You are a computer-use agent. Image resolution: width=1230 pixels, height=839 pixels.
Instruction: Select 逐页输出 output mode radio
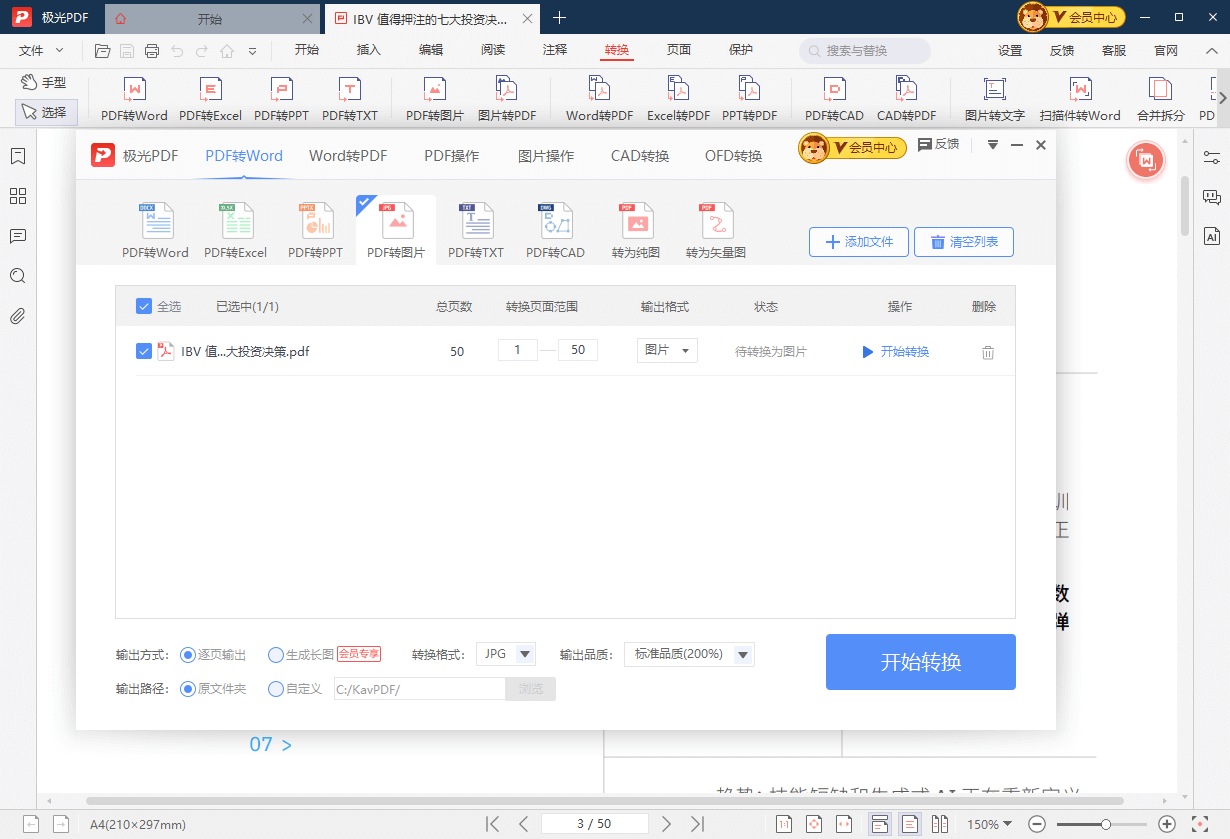click(187, 655)
